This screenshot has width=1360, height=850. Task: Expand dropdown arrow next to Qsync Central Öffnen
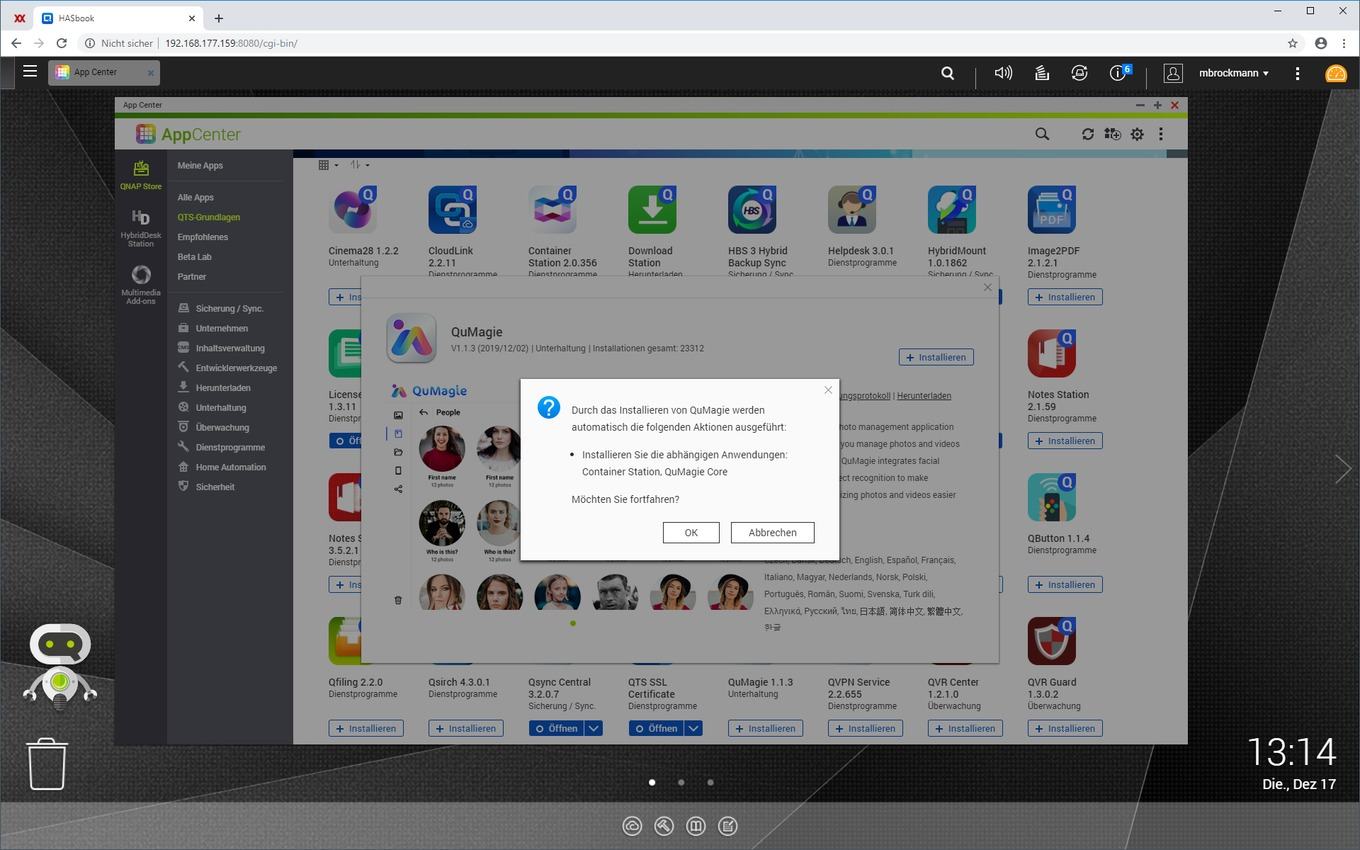coord(594,728)
